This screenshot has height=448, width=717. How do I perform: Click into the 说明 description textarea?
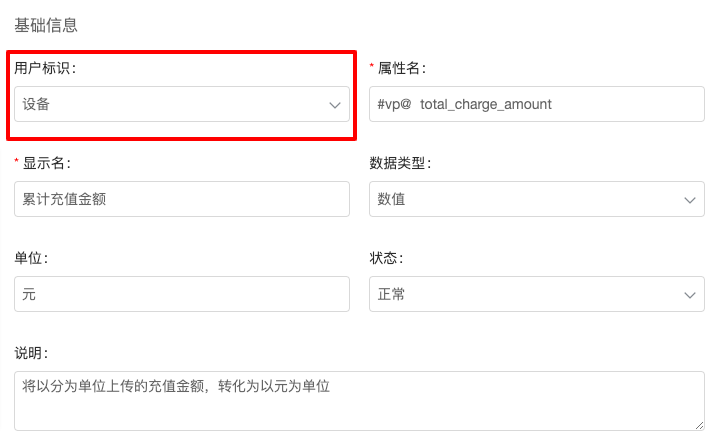pos(359,401)
